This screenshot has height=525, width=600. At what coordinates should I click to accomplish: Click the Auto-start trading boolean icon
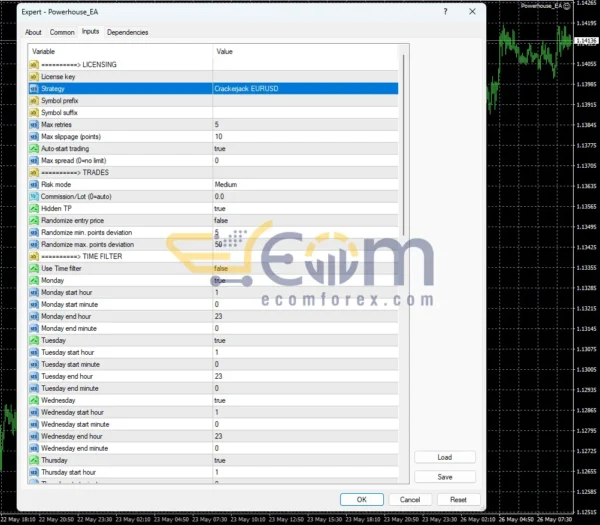[x=34, y=148]
